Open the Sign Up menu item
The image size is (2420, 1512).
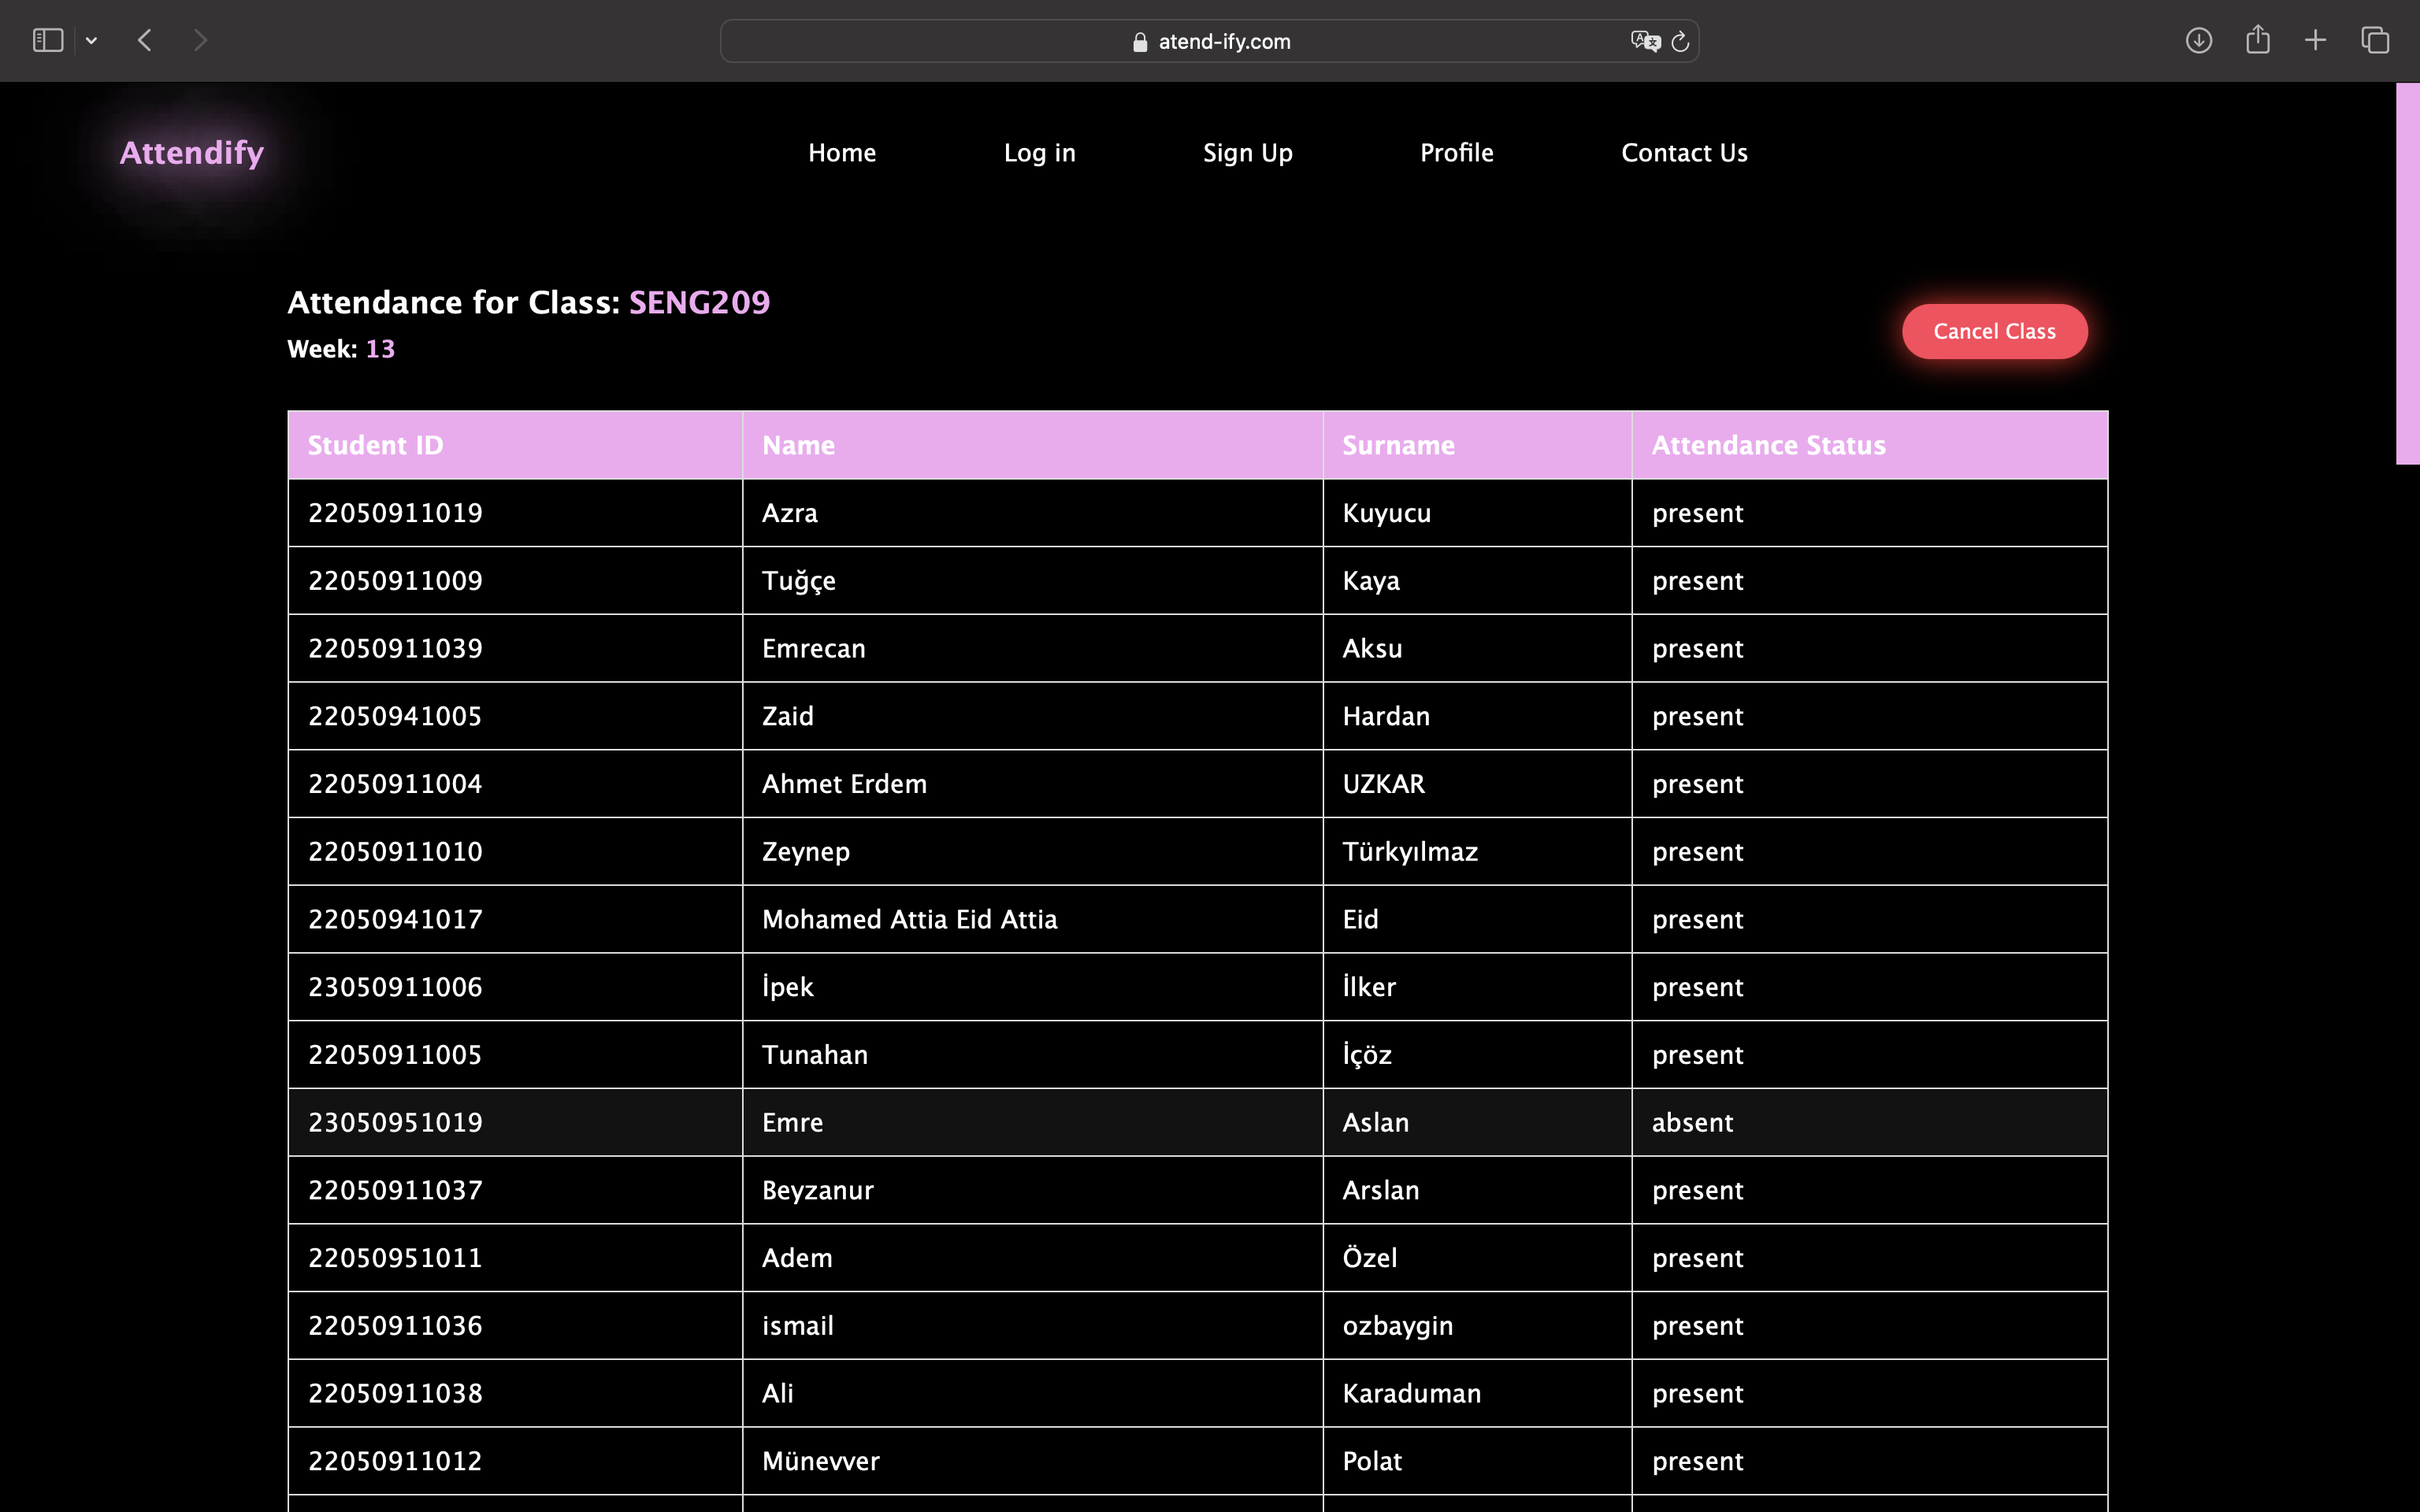(x=1248, y=153)
